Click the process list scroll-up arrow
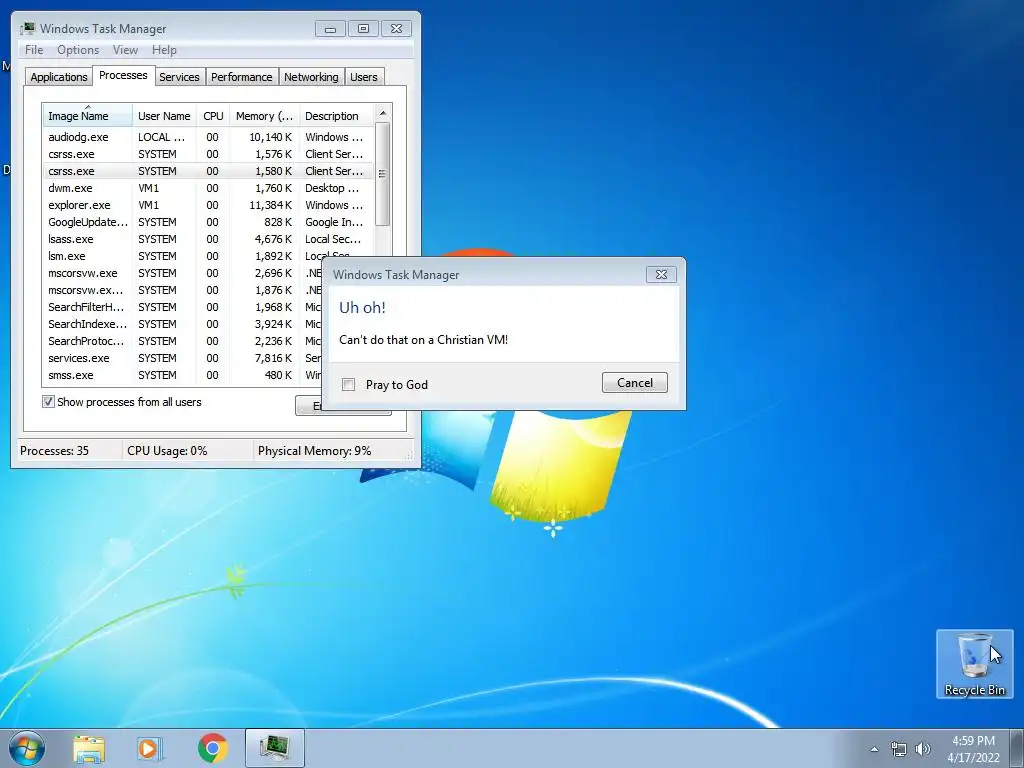 (x=383, y=113)
